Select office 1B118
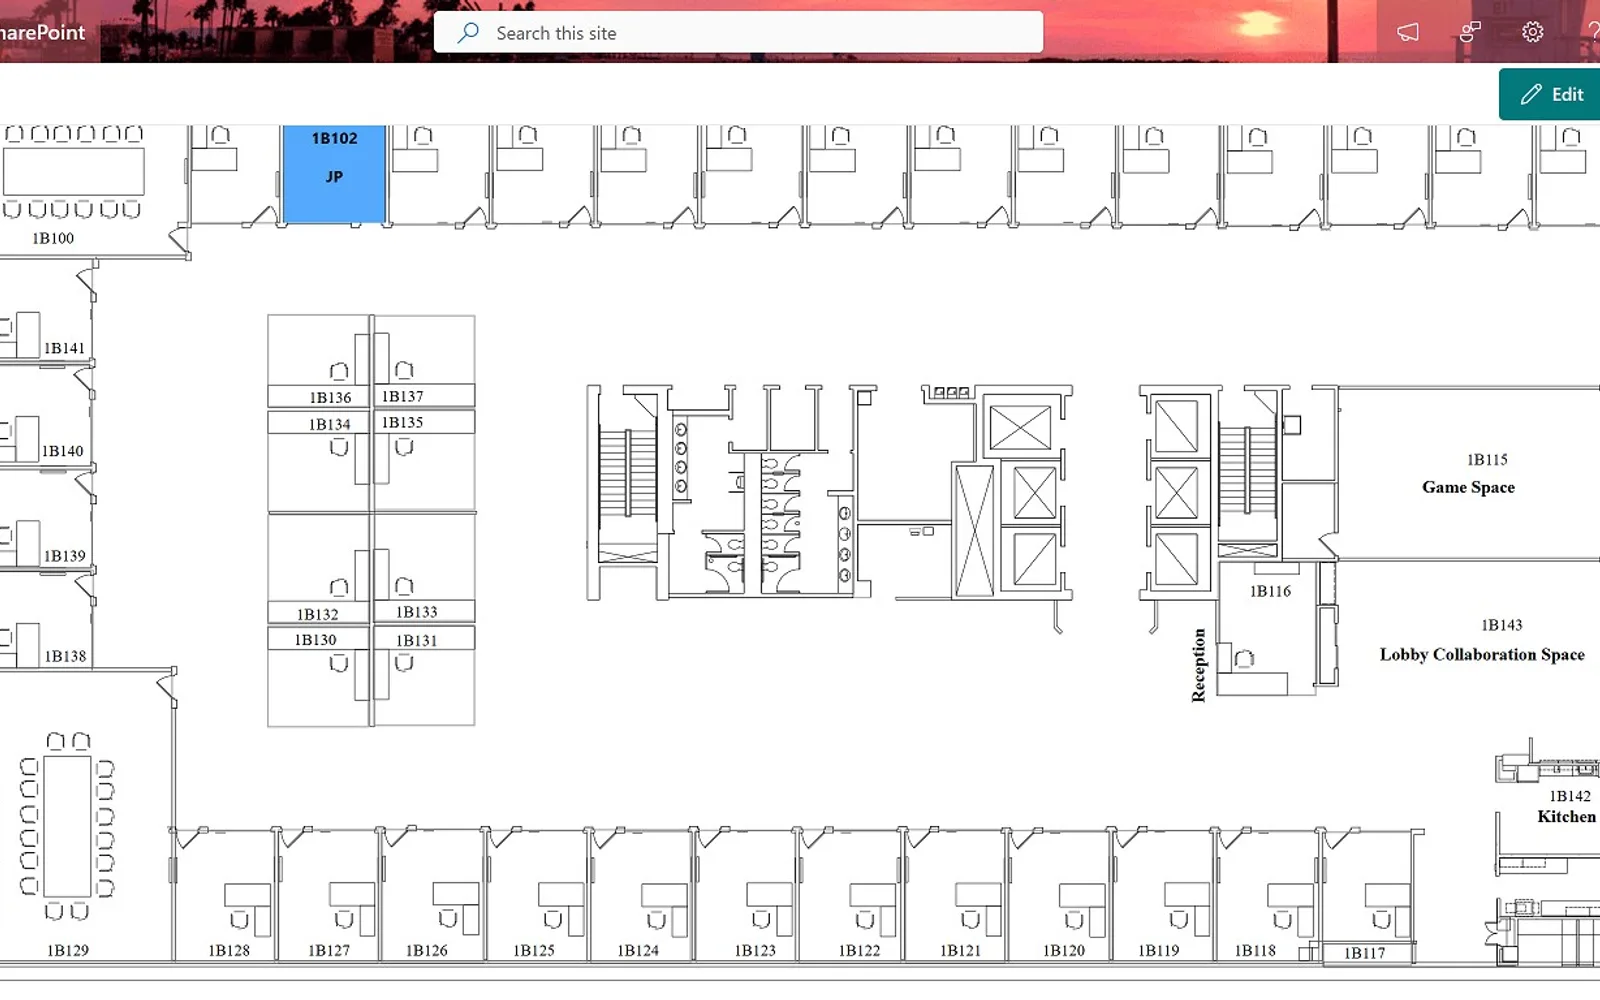Screen dimensions: 1600x1000 1255,950
